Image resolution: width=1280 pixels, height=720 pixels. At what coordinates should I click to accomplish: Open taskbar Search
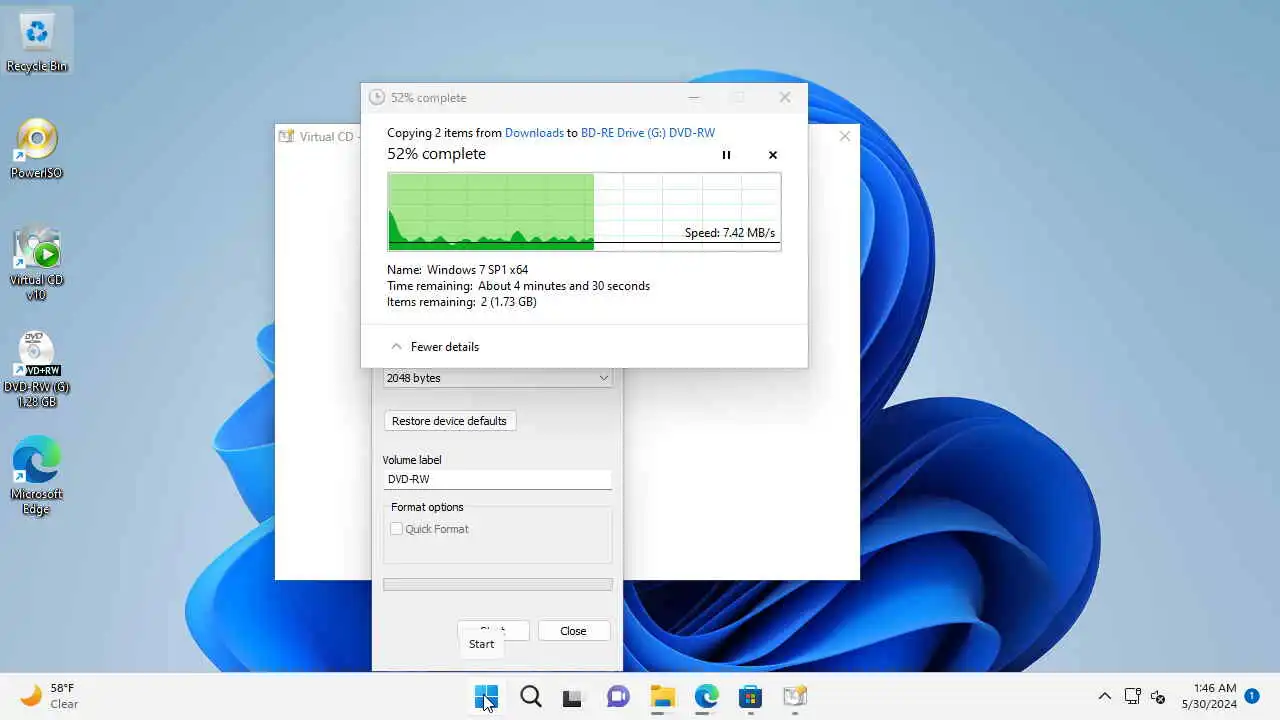coord(531,697)
